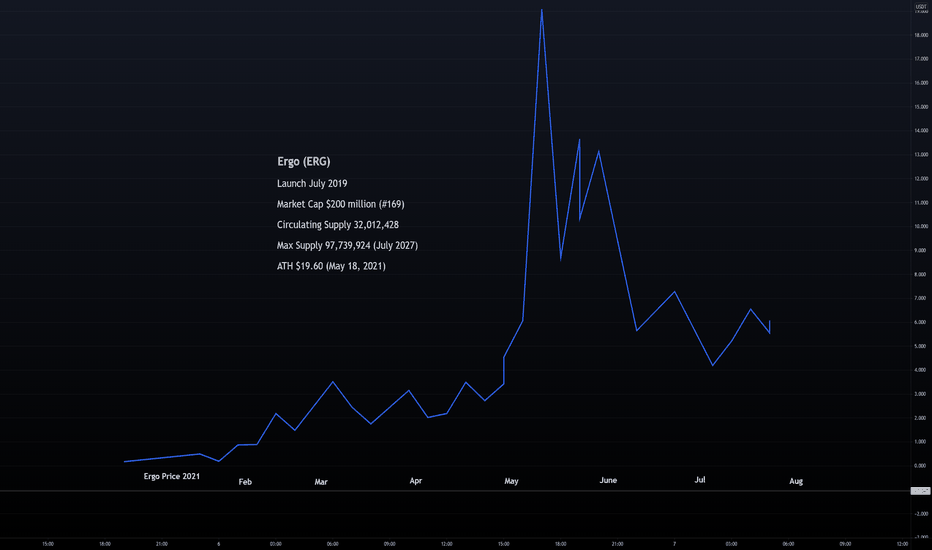Click the 'Aug' month label
This screenshot has height=550, width=932.
coord(796,482)
